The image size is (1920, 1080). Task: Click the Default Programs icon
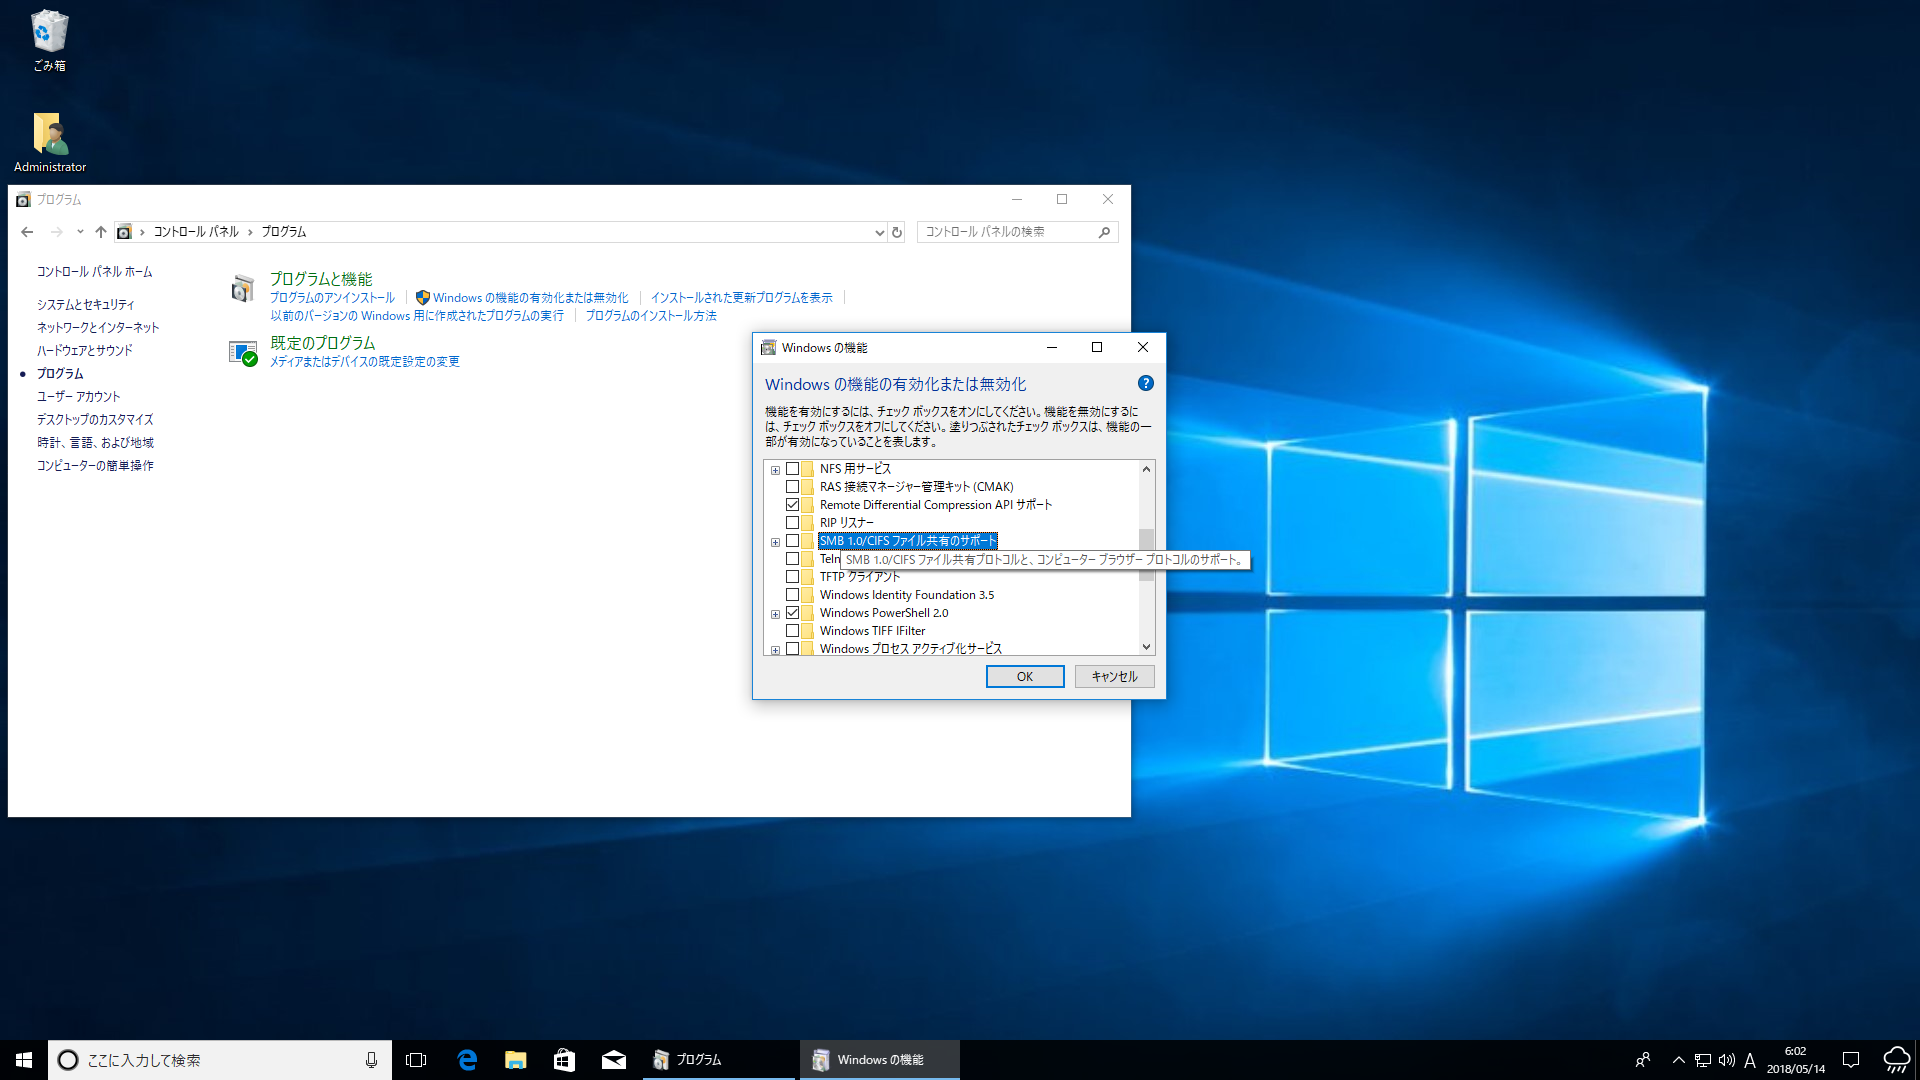242,352
